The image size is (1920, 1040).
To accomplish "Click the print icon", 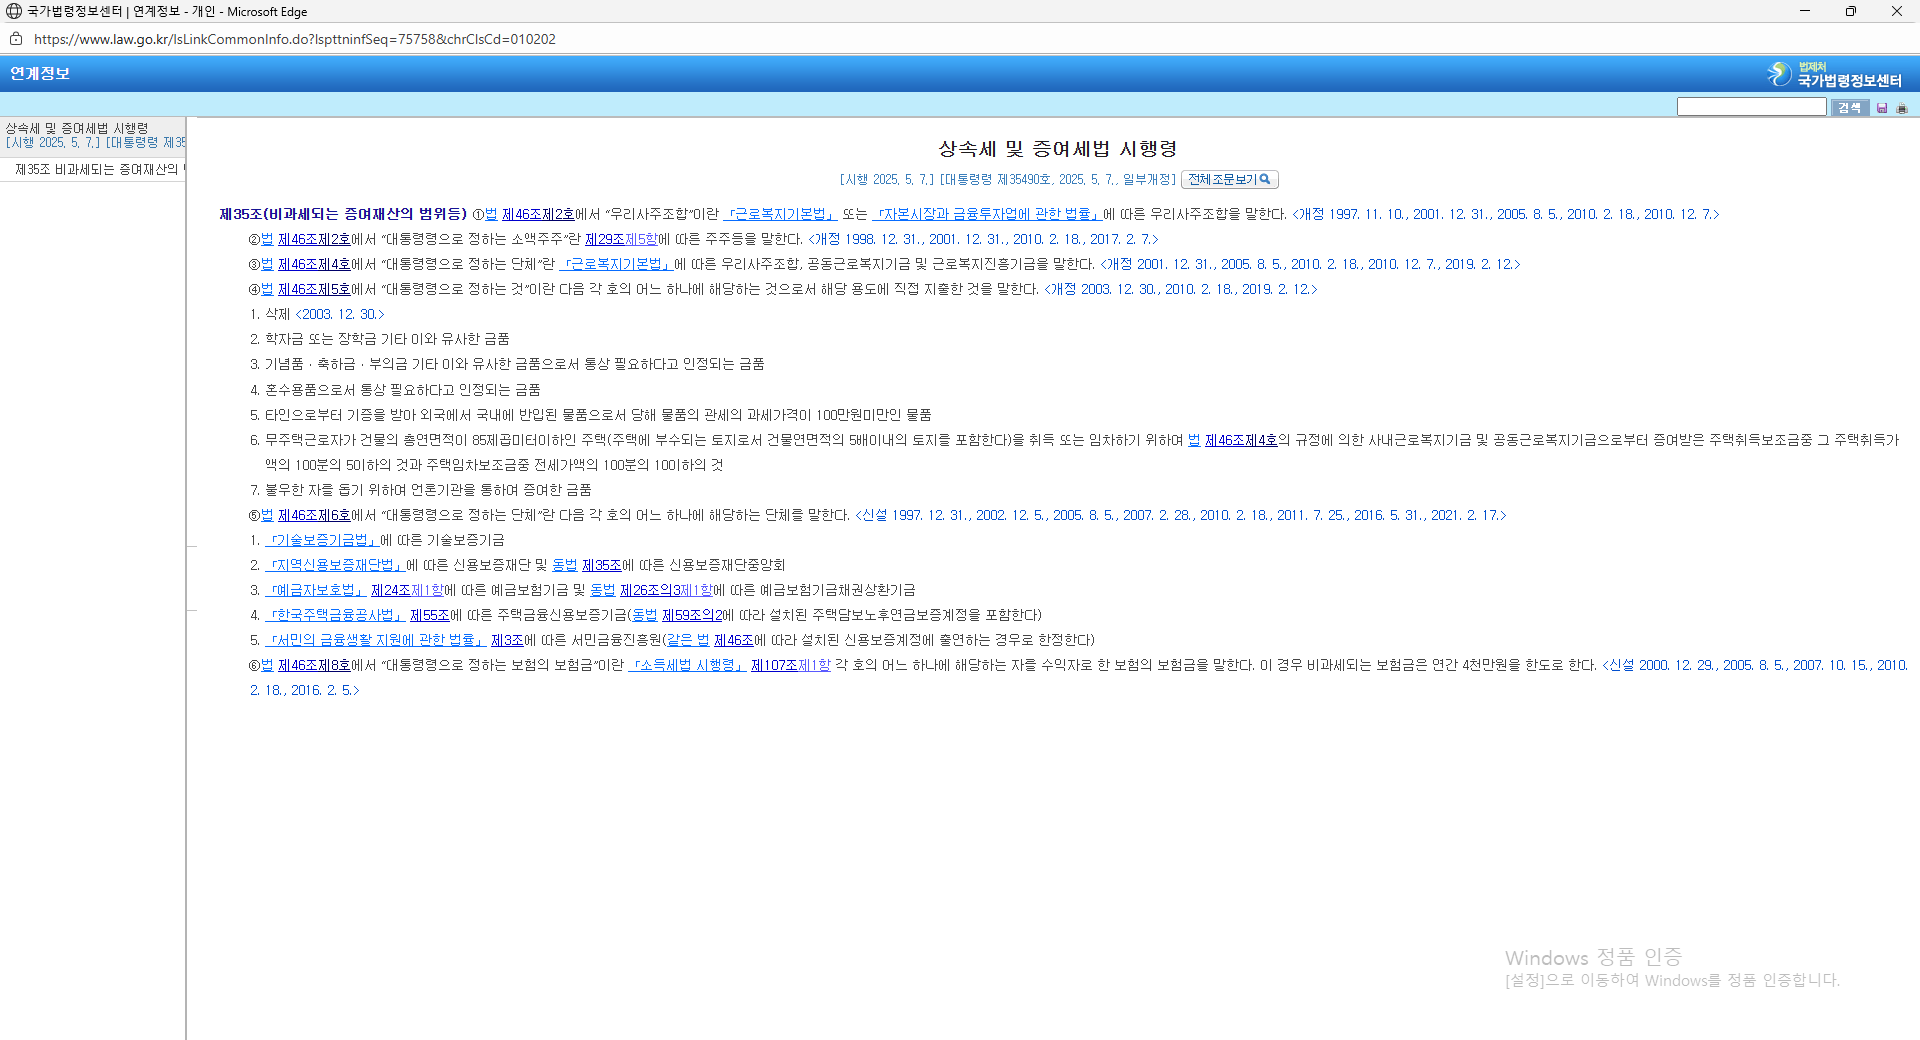I will [x=1902, y=108].
